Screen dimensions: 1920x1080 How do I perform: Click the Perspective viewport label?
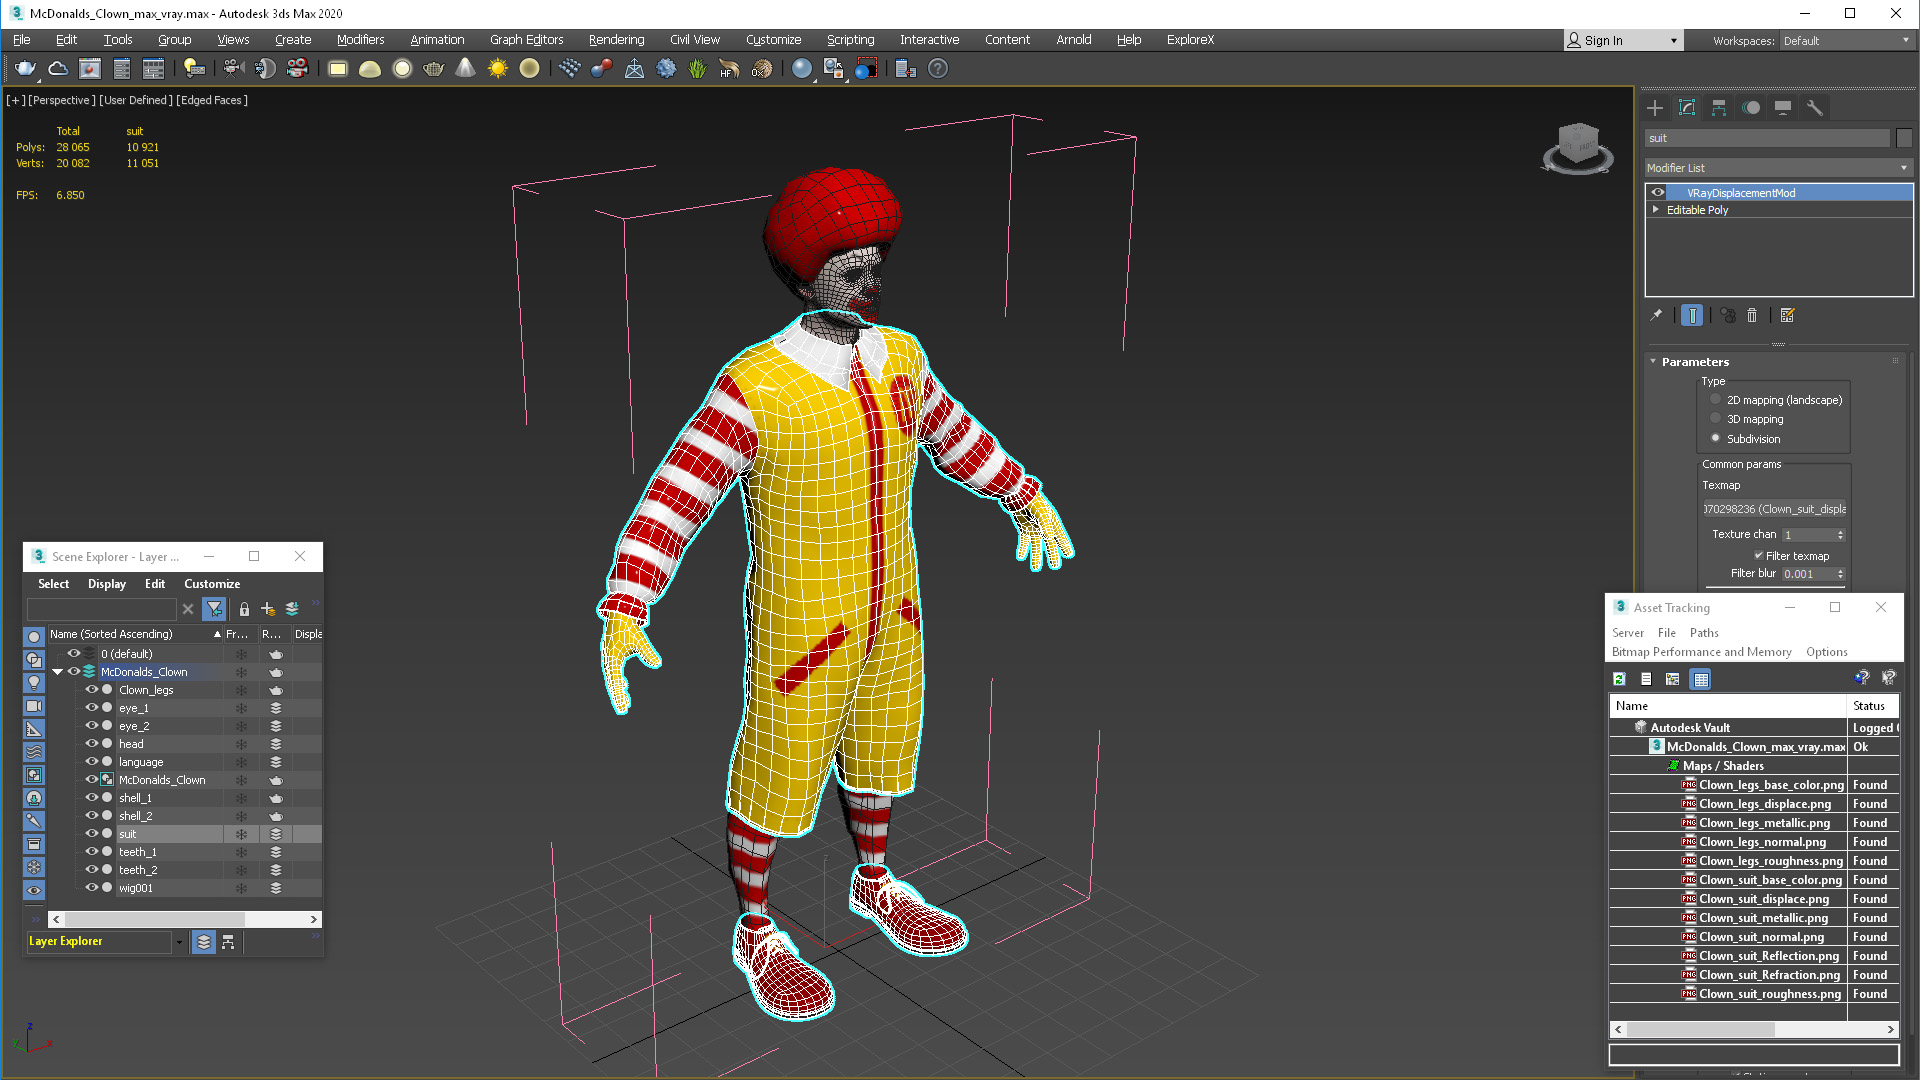coord(62,100)
